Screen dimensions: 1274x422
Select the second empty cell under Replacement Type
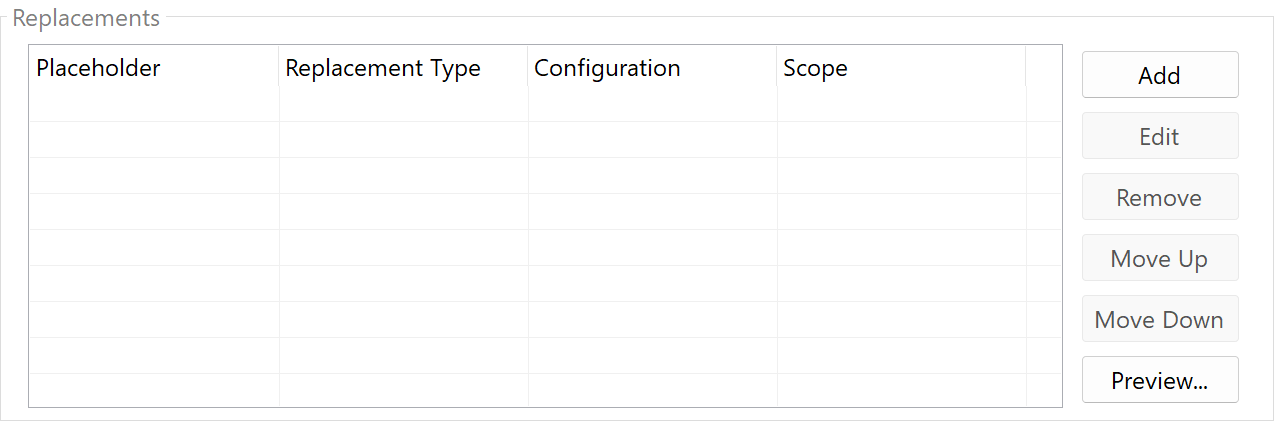pyautogui.click(x=403, y=140)
